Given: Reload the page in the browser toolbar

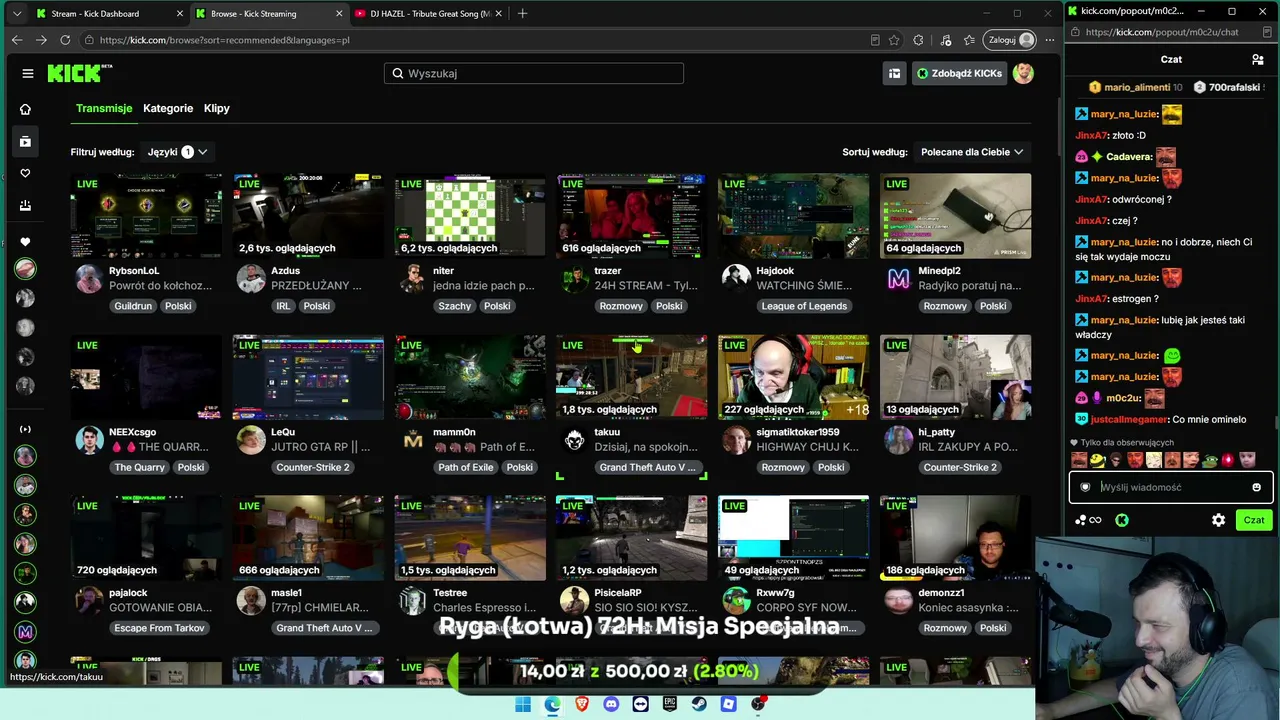Looking at the screenshot, I should coord(65,40).
